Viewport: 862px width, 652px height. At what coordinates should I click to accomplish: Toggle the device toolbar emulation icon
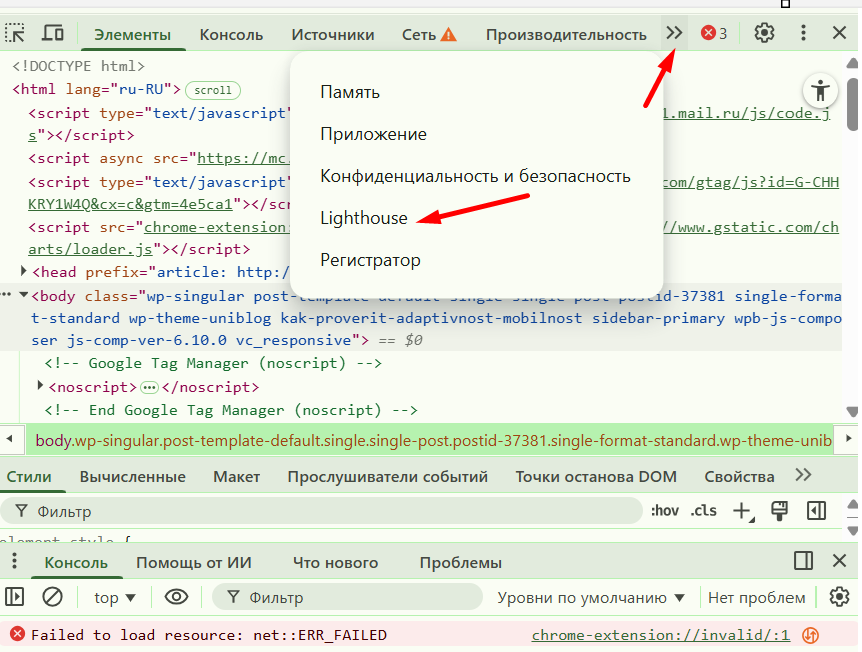click(x=53, y=34)
